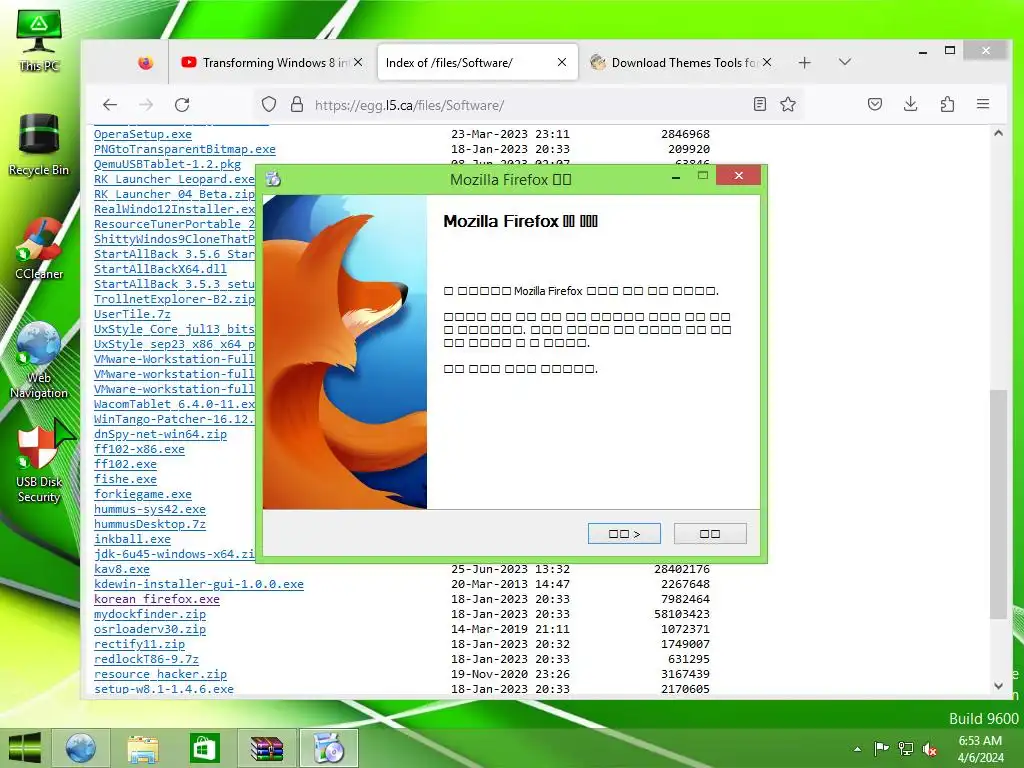Screen dimensions: 1024x768
Task: Open the hummus-sys42.exe link
Action: coord(150,509)
